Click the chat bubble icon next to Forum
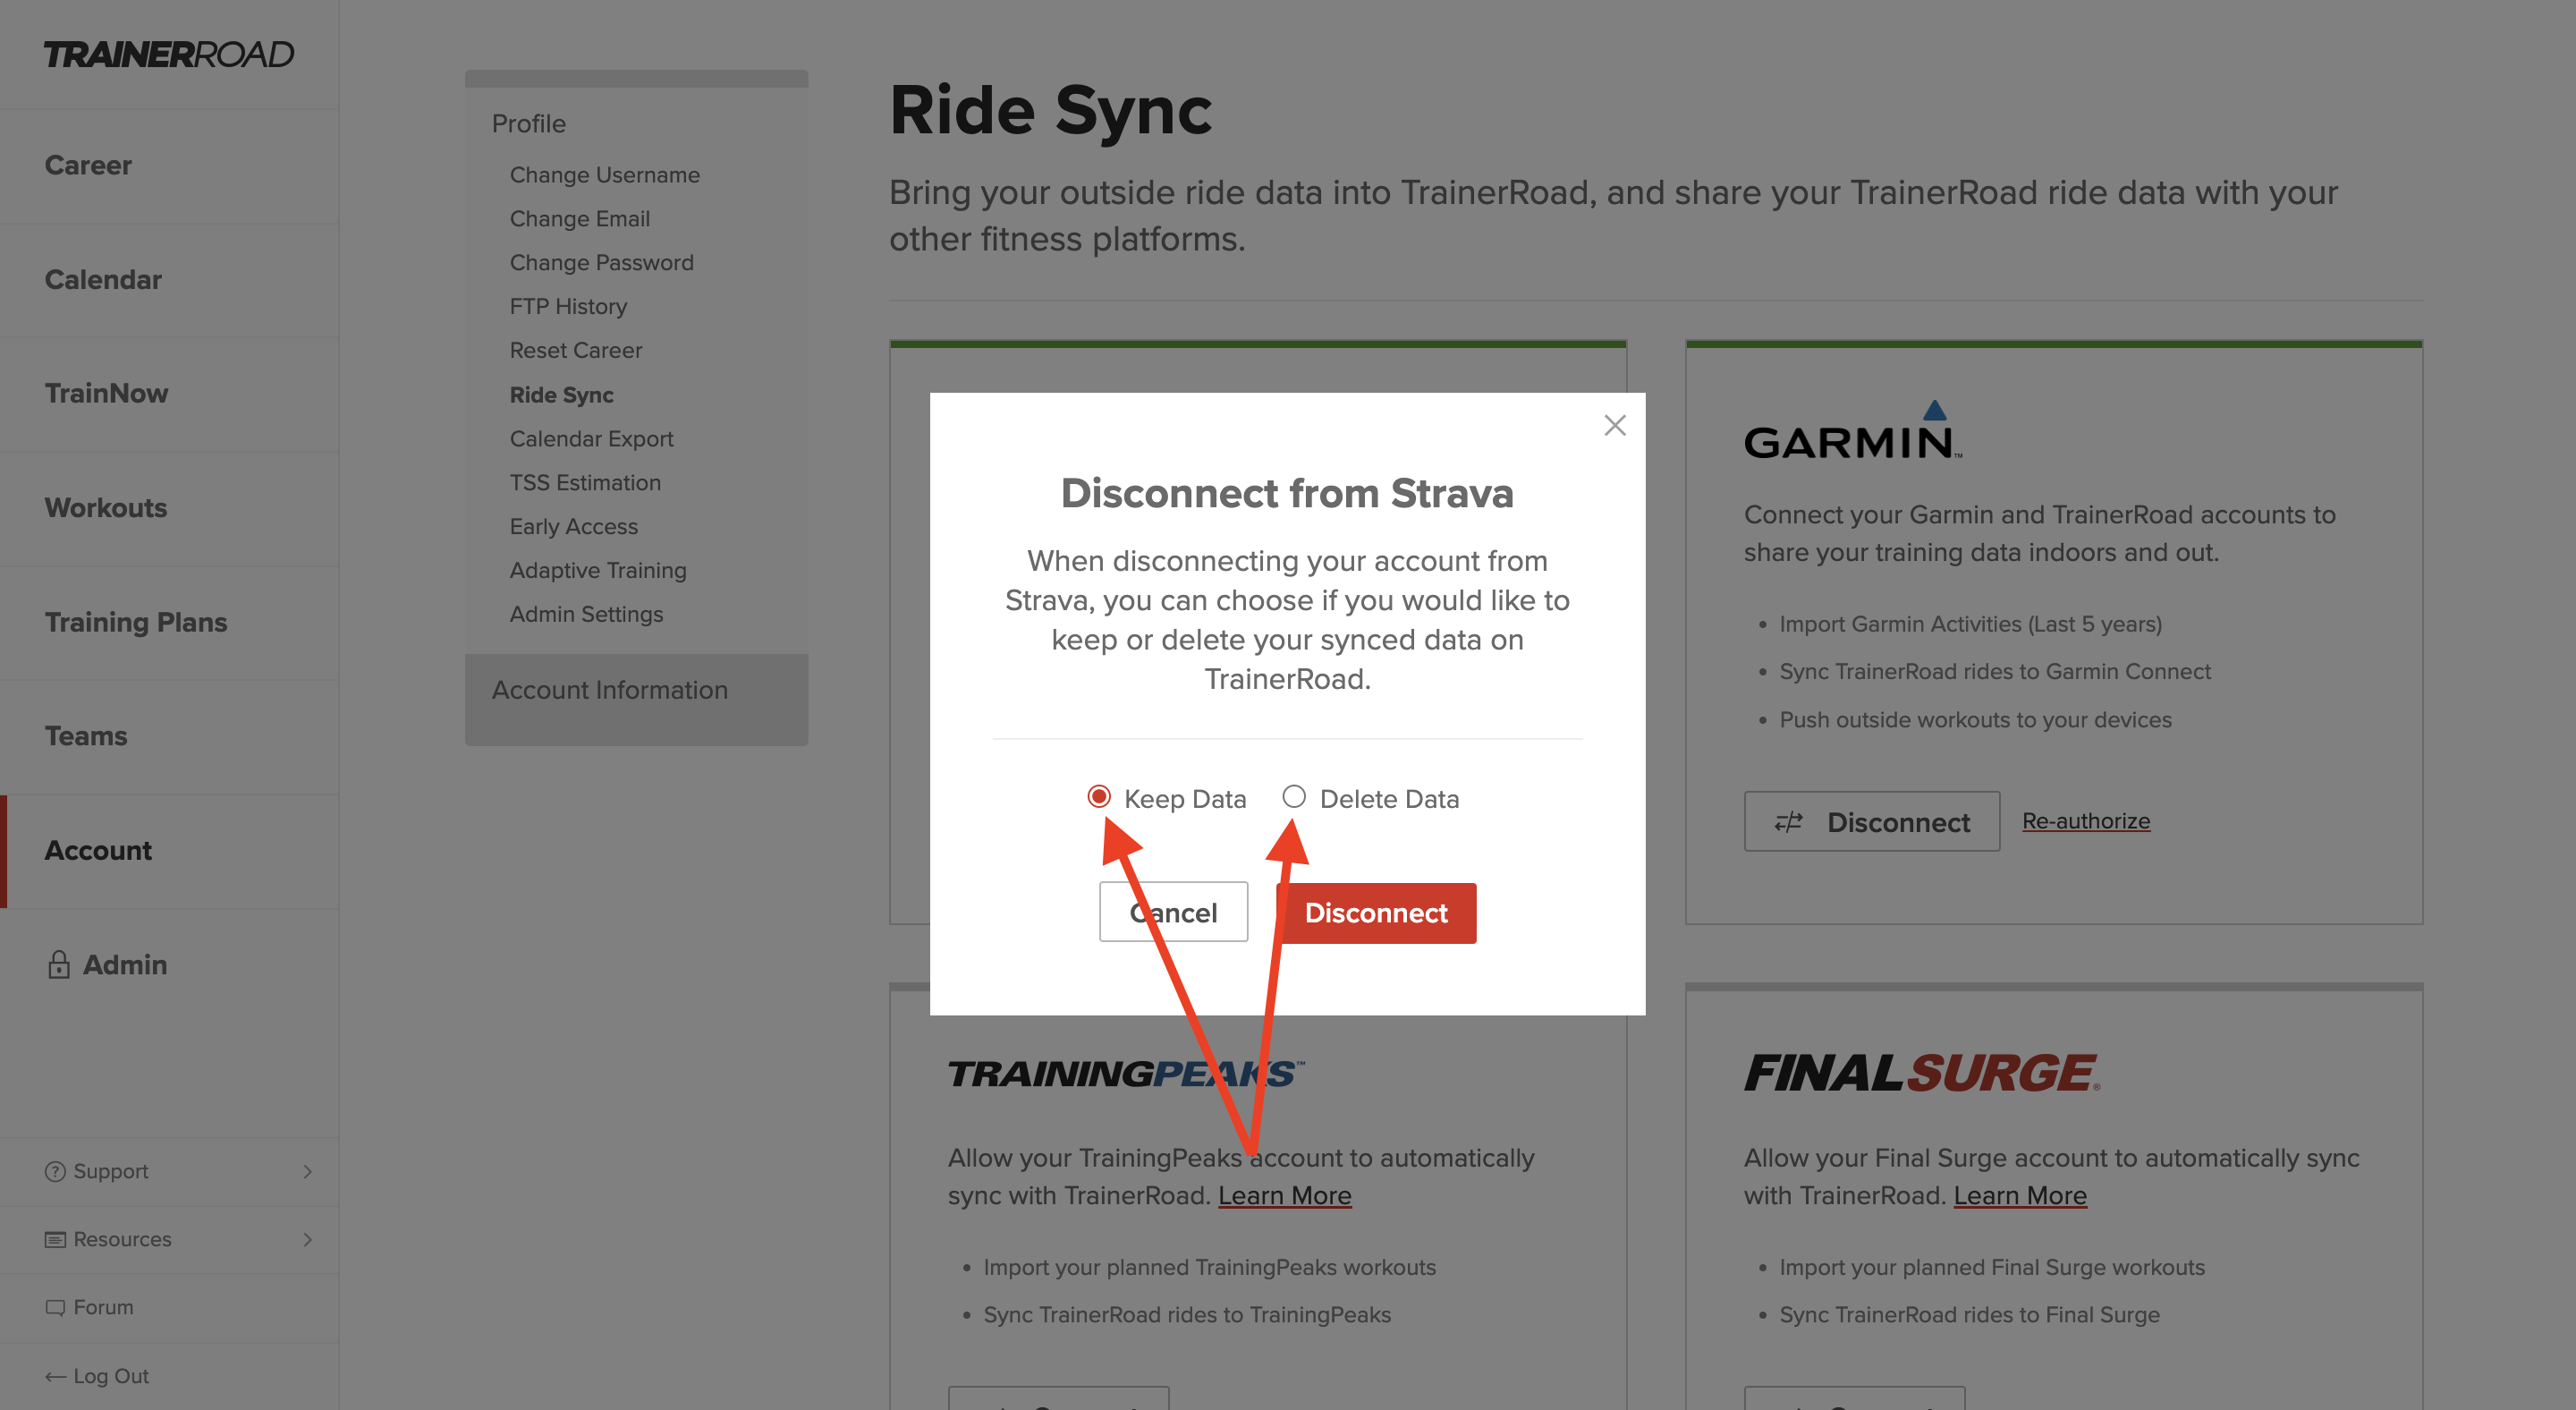The width and height of the screenshot is (2576, 1410). [x=53, y=1306]
